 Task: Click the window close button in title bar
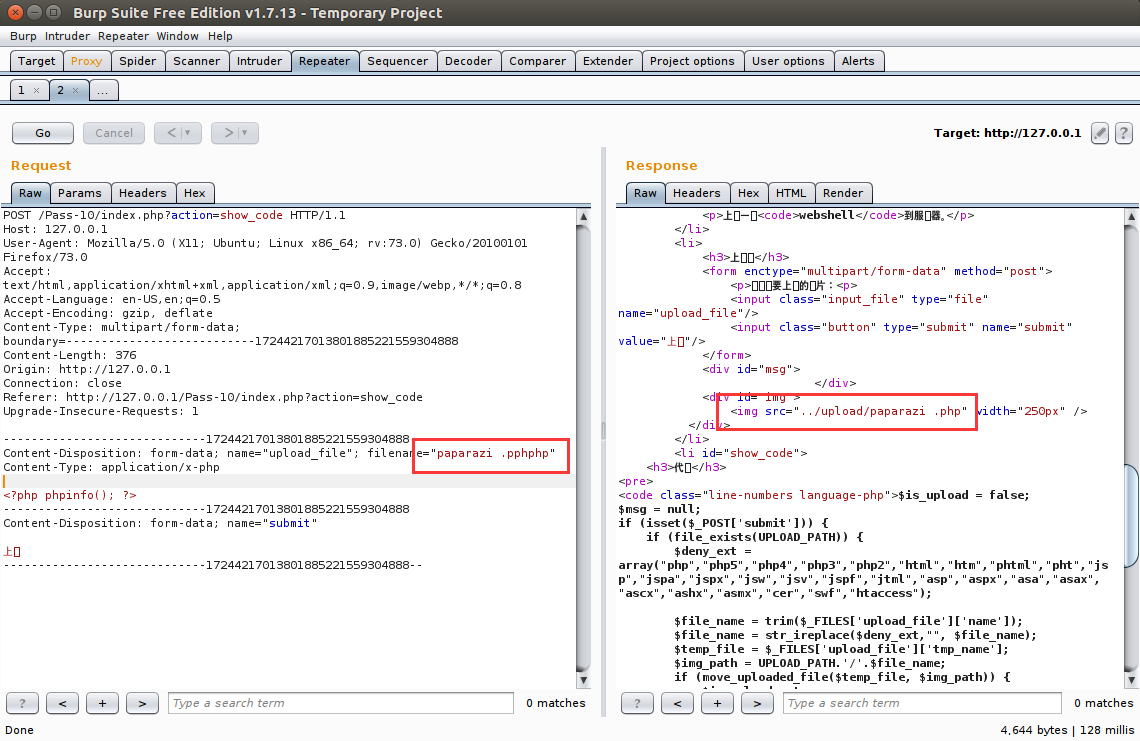tap(15, 12)
